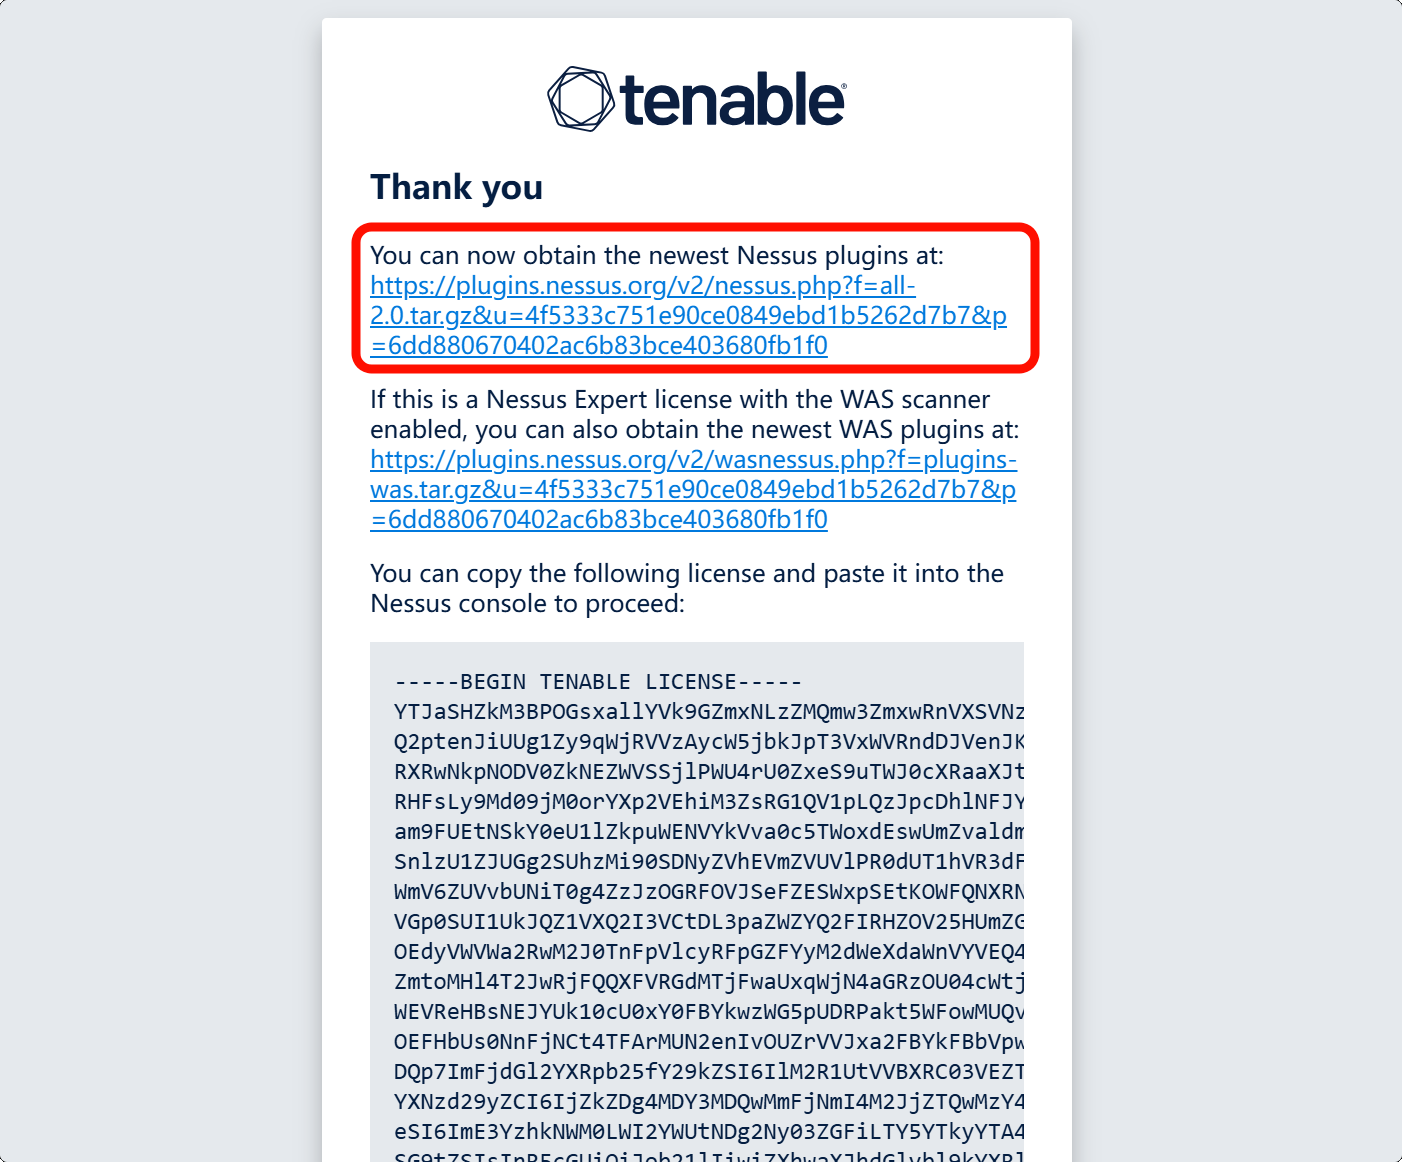Click the license line starting with SnlzU1ZJUGg
Viewport: 1402px width, 1162px height.
click(708, 862)
